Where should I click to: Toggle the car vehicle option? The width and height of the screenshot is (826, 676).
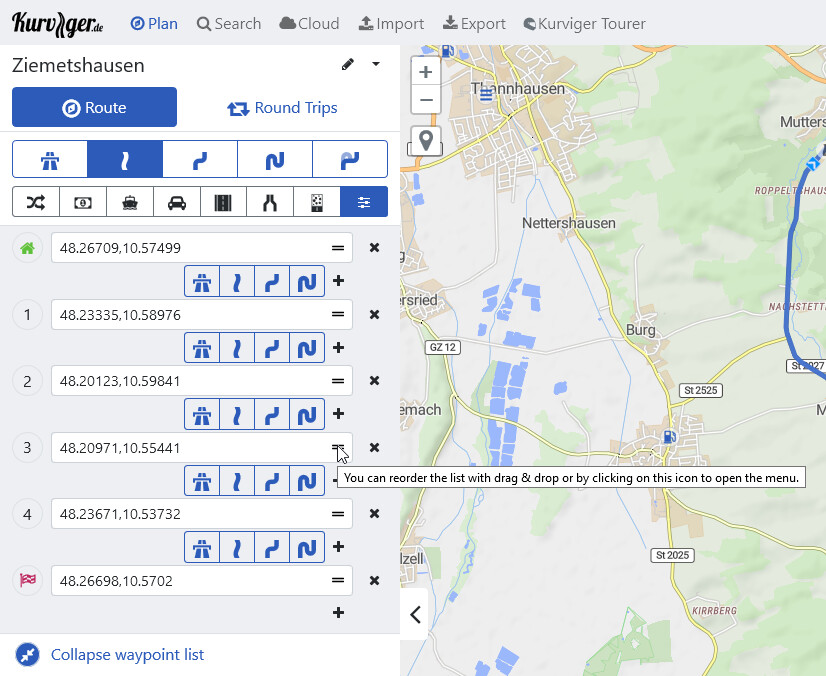(x=176, y=202)
